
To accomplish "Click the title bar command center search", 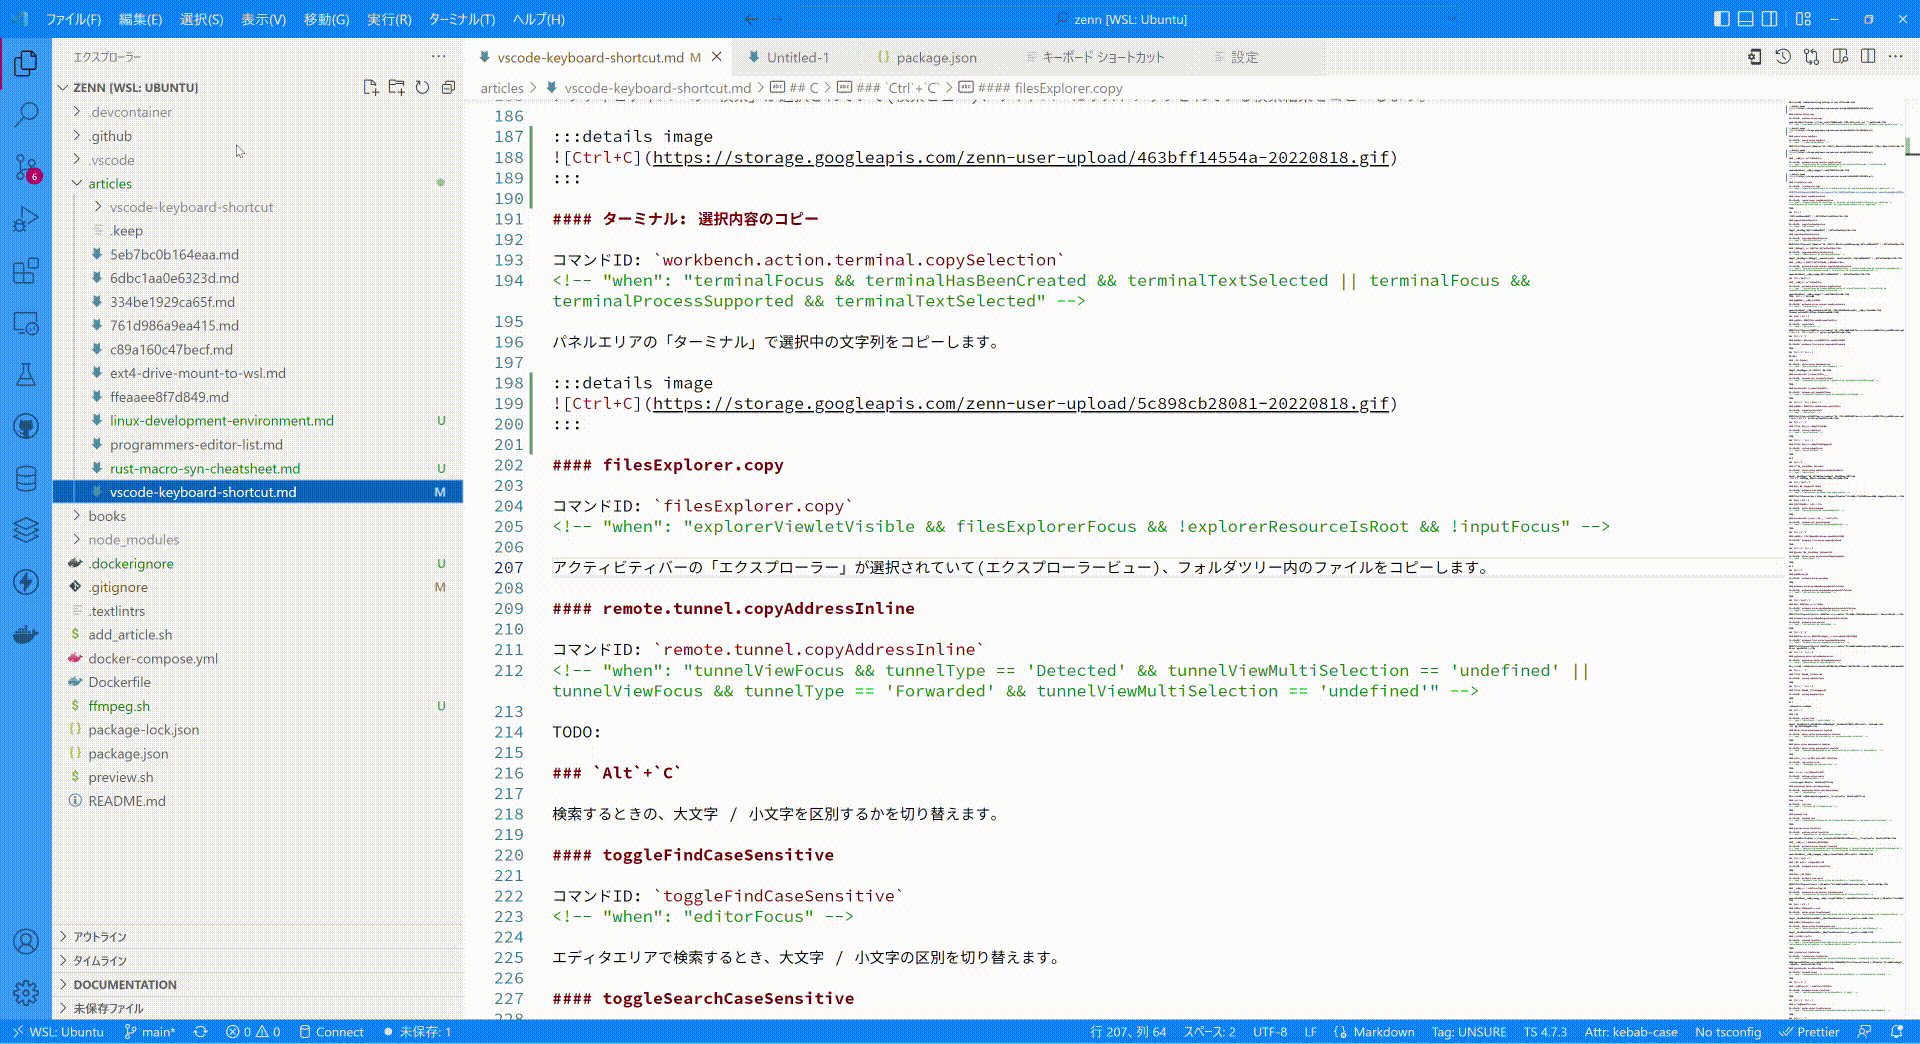I will [1128, 19].
